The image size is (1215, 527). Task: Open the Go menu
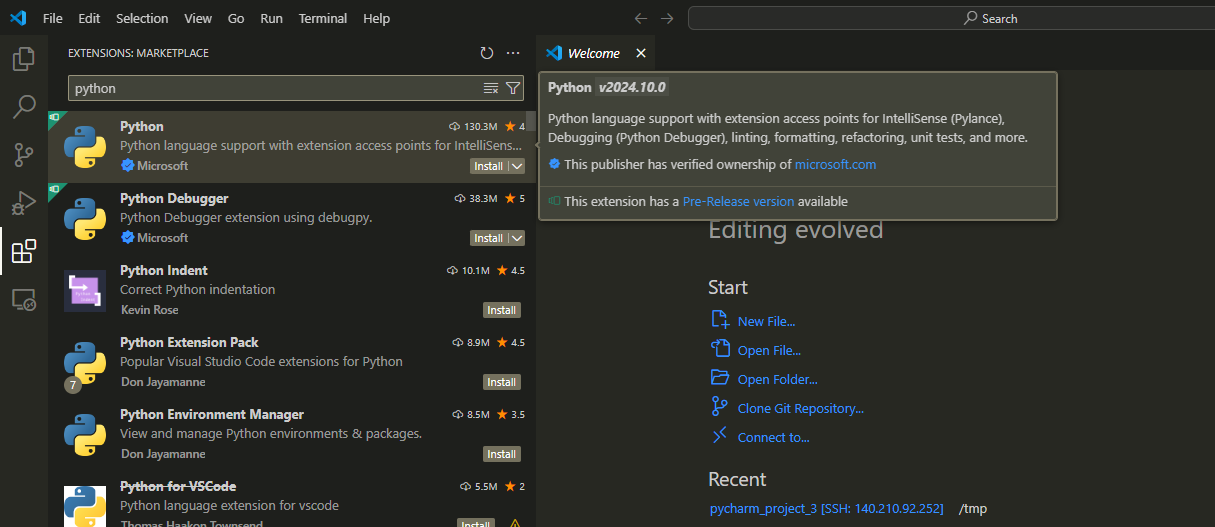click(x=236, y=18)
